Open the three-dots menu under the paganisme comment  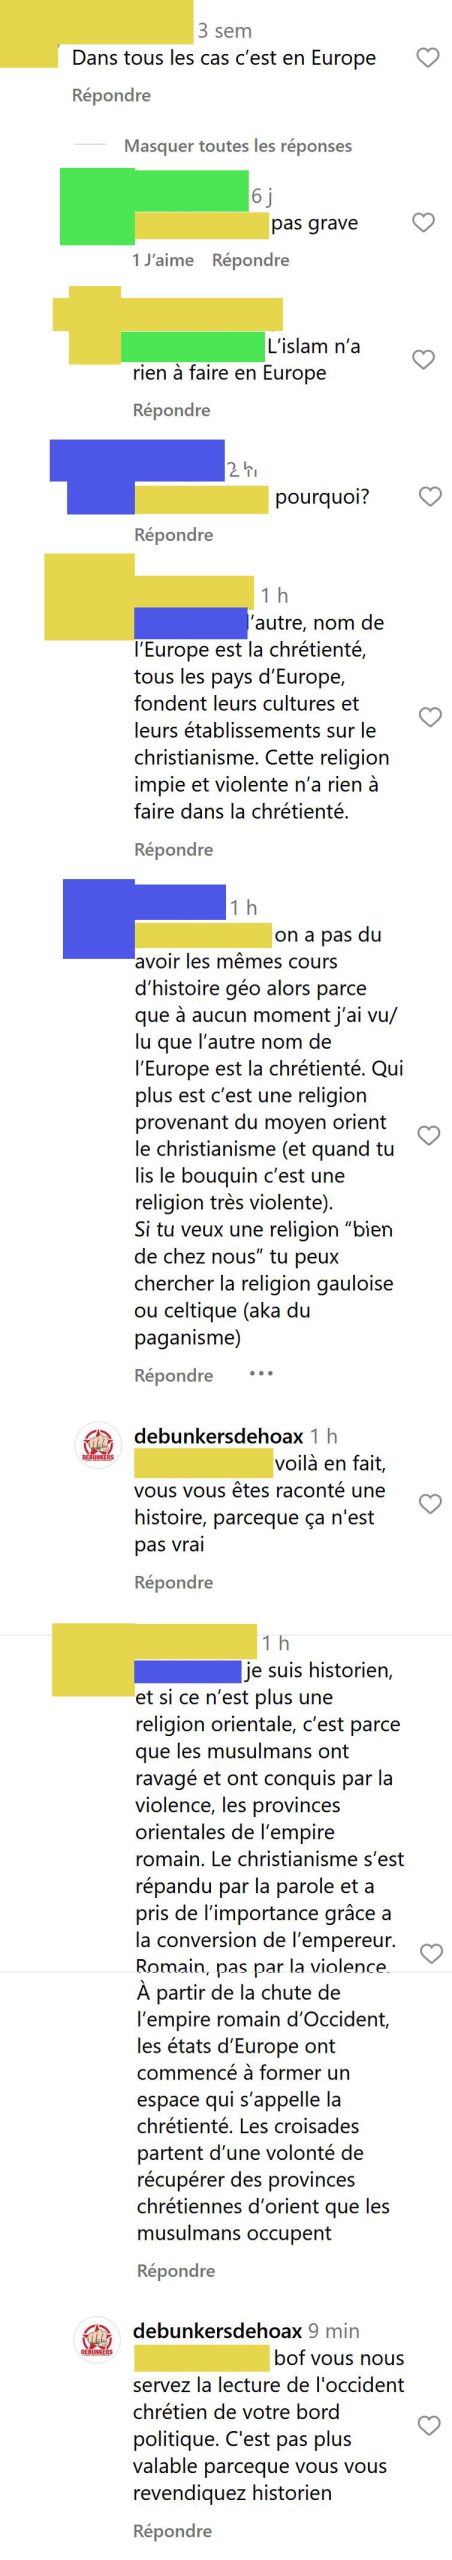261,1373
